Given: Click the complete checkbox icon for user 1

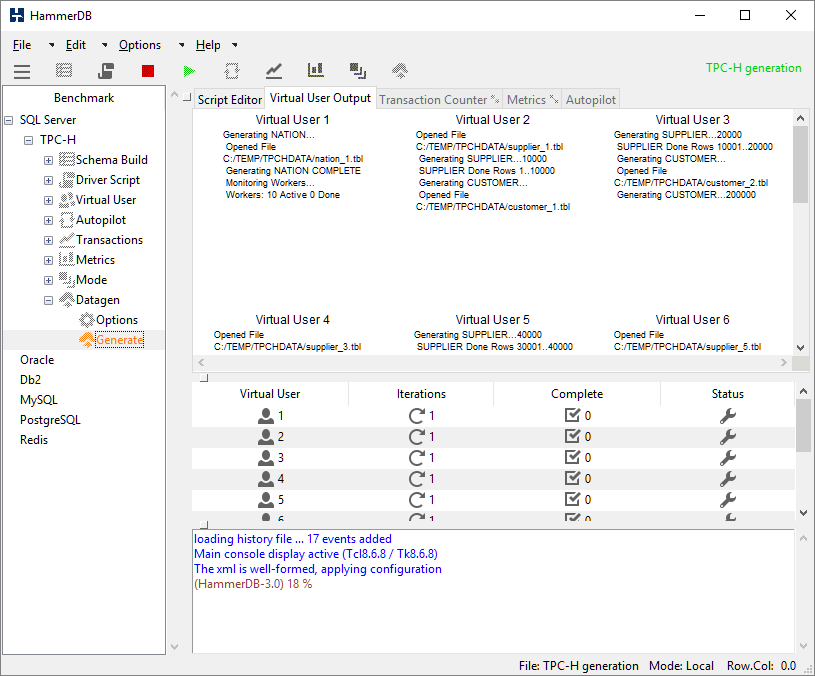Looking at the screenshot, I should 572,415.
